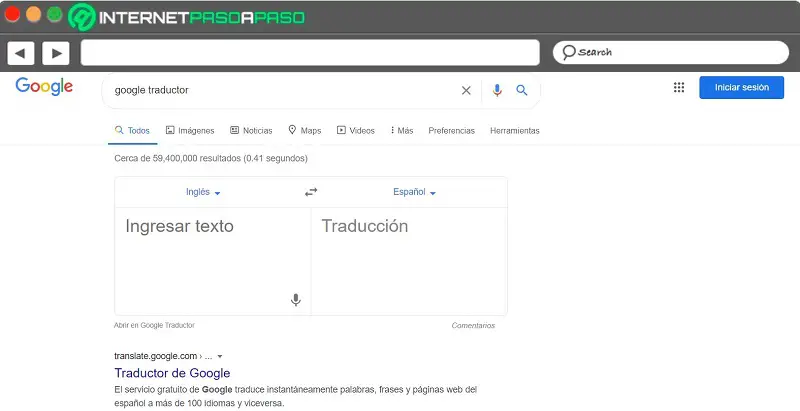Click the Ingresar texto input area
This screenshot has height=411, width=800.
pyautogui.click(x=212, y=261)
